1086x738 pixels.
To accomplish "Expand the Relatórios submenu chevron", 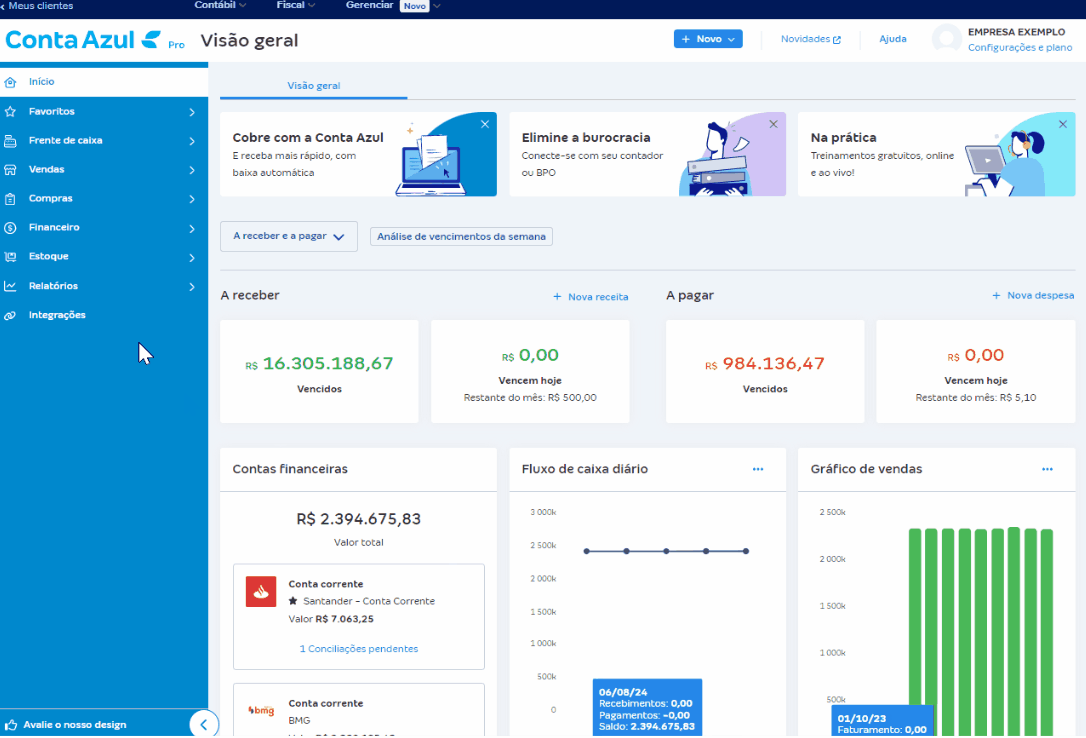I will click(192, 287).
